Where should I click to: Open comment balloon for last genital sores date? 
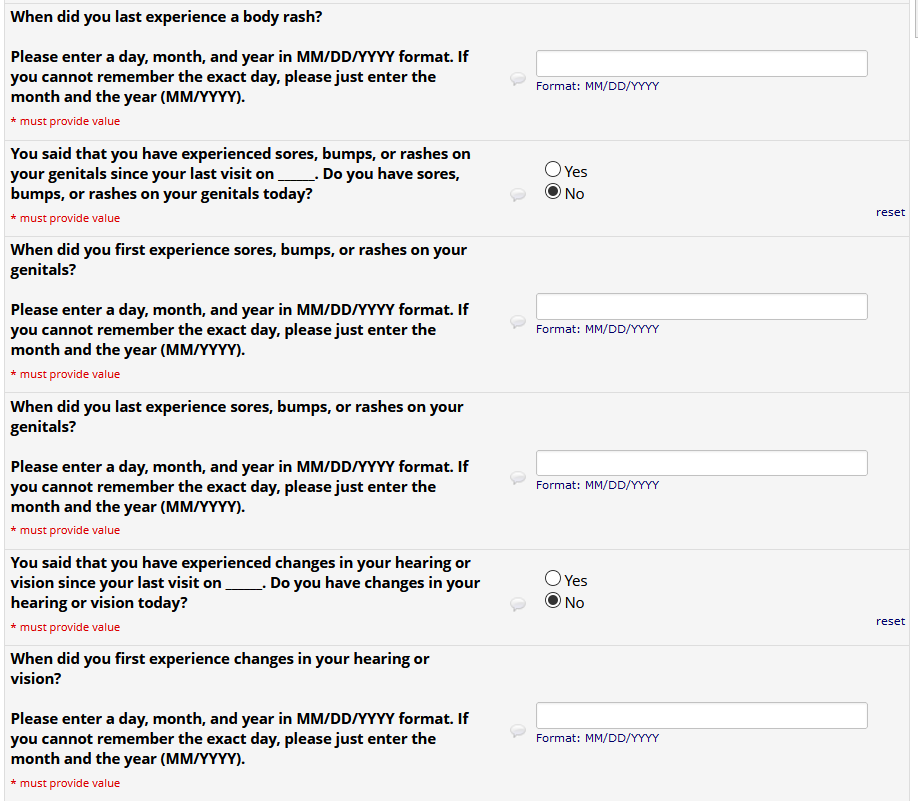[517, 478]
